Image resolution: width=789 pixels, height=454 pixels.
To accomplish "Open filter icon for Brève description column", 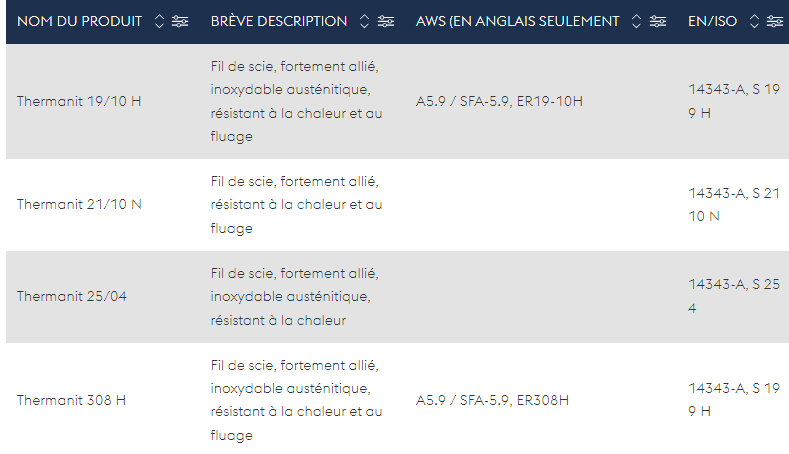I will 386,21.
